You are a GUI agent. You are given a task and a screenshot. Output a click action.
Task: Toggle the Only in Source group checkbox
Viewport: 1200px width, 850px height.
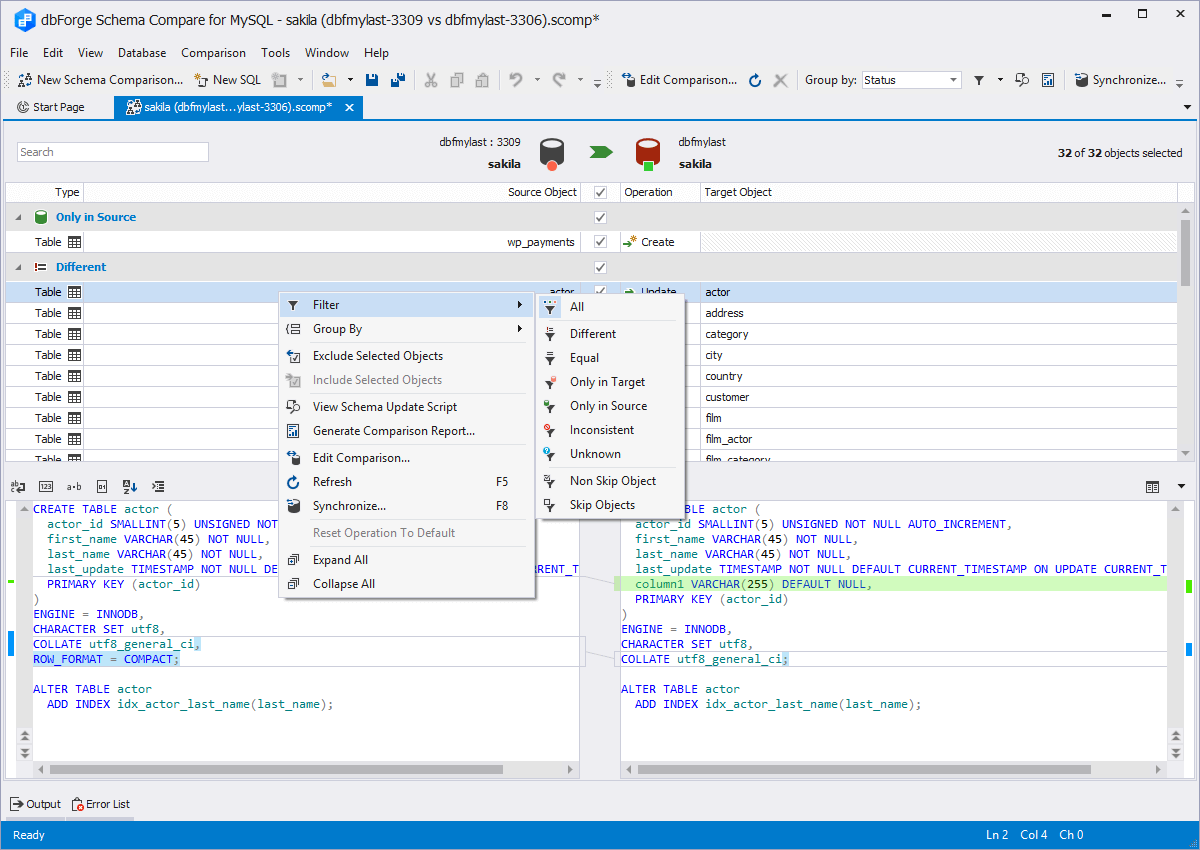tap(601, 217)
